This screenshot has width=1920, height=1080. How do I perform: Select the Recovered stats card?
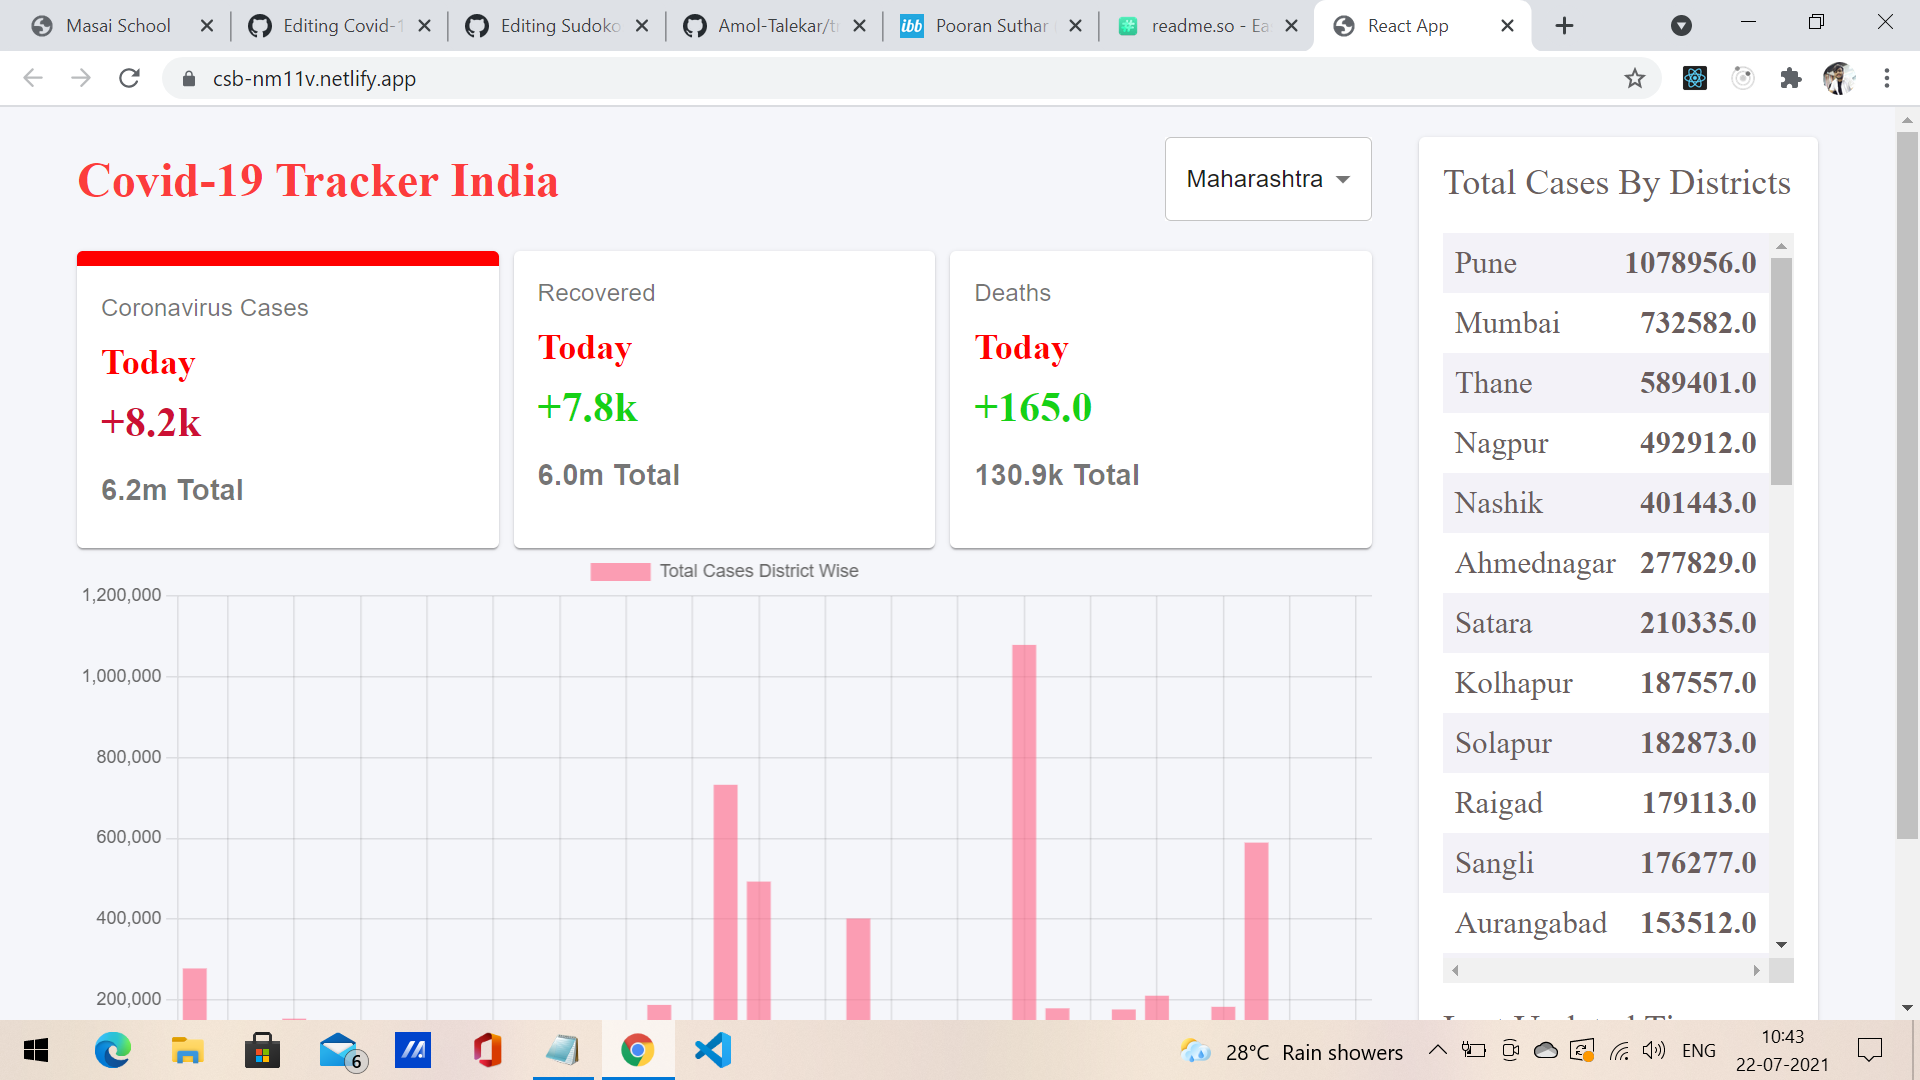tap(724, 399)
